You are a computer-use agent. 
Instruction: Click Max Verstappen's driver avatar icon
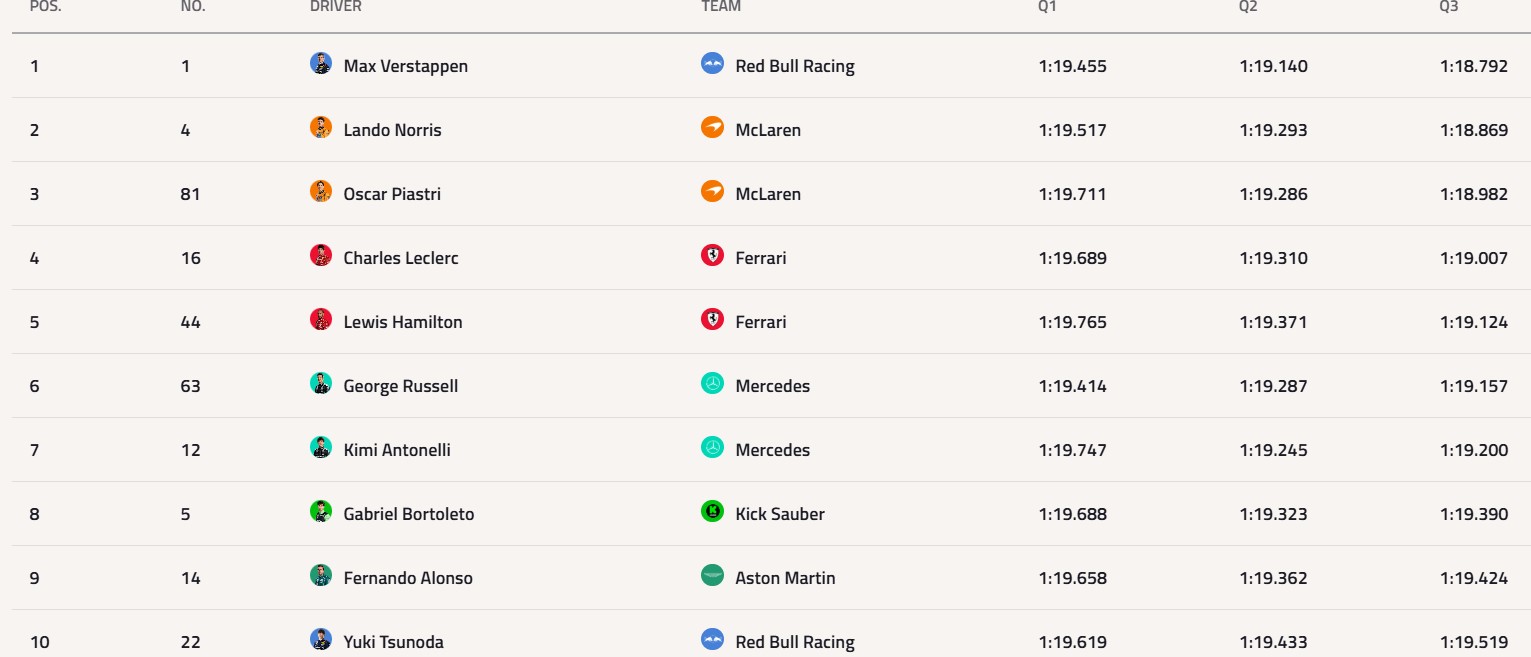320,64
